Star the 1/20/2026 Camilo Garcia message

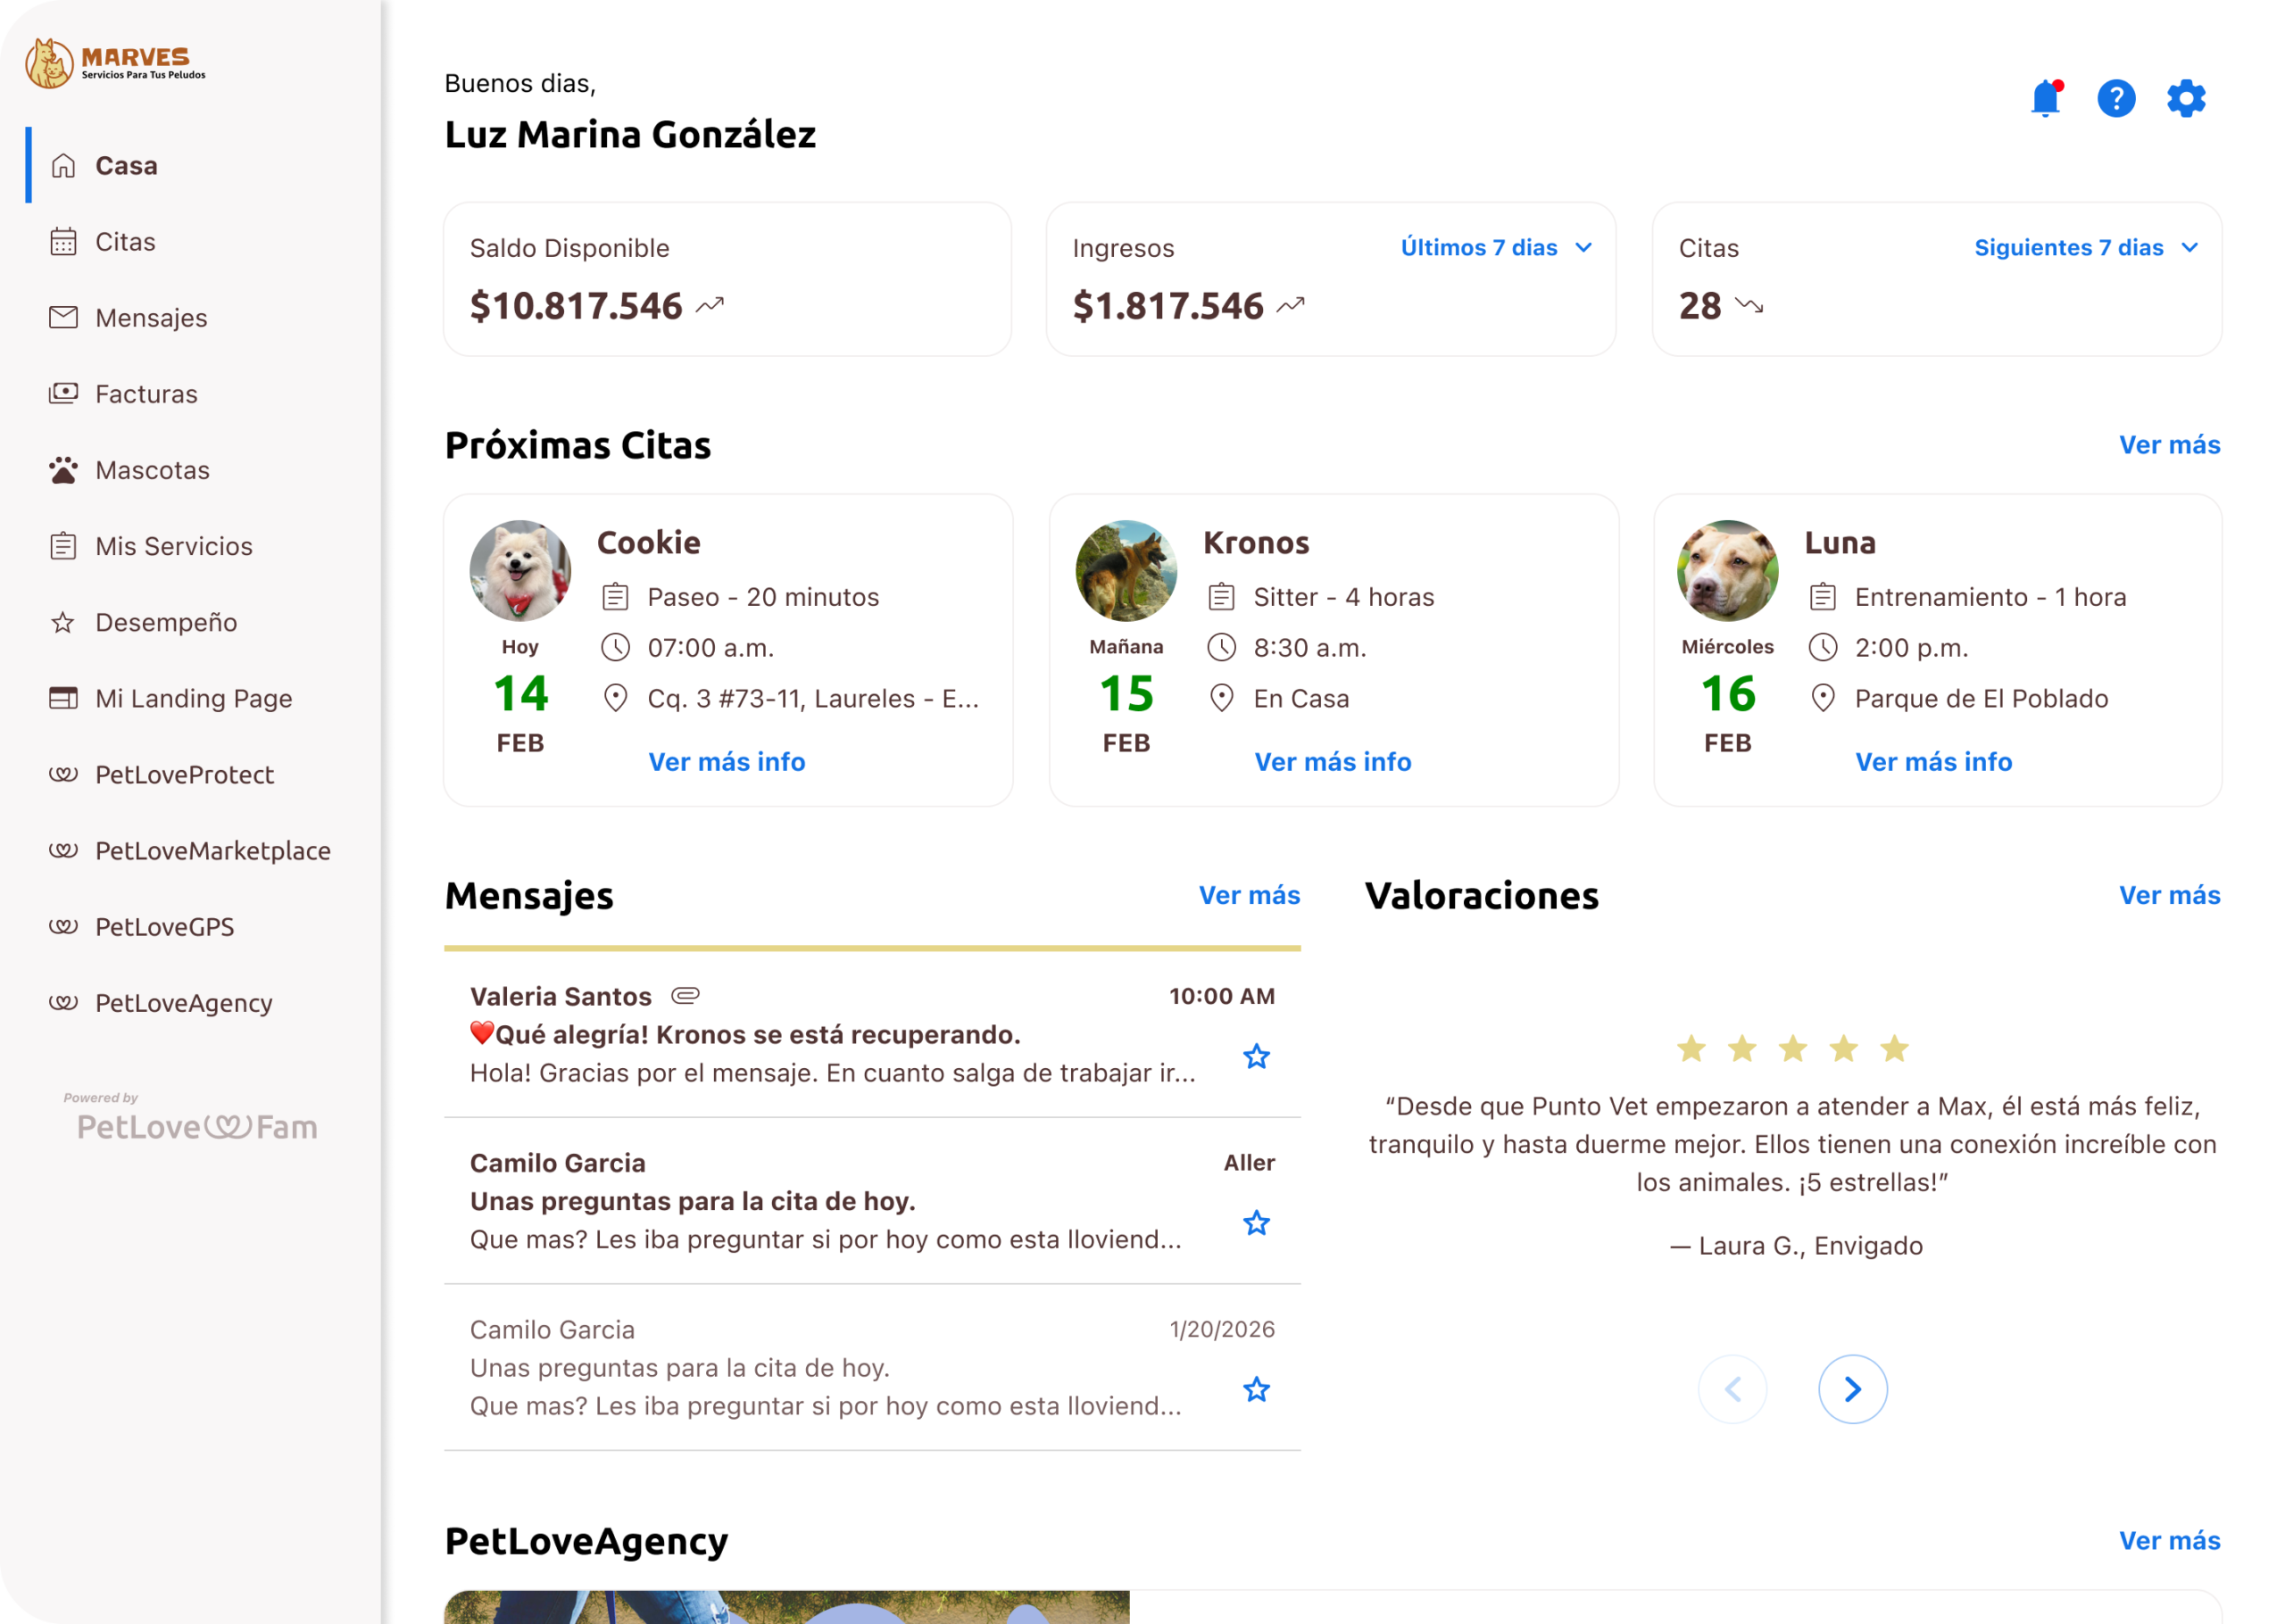pyautogui.click(x=1256, y=1390)
